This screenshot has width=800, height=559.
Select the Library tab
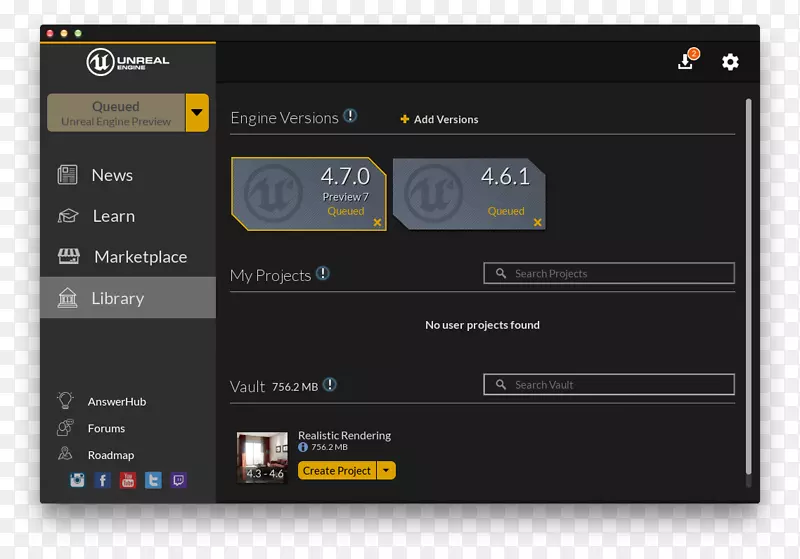point(128,298)
